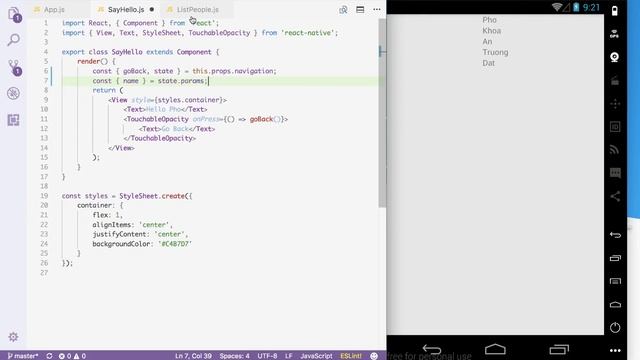This screenshot has width=640, height=360.
Task: Tap the Android home navigation button
Action: pyautogui.click(x=495, y=349)
